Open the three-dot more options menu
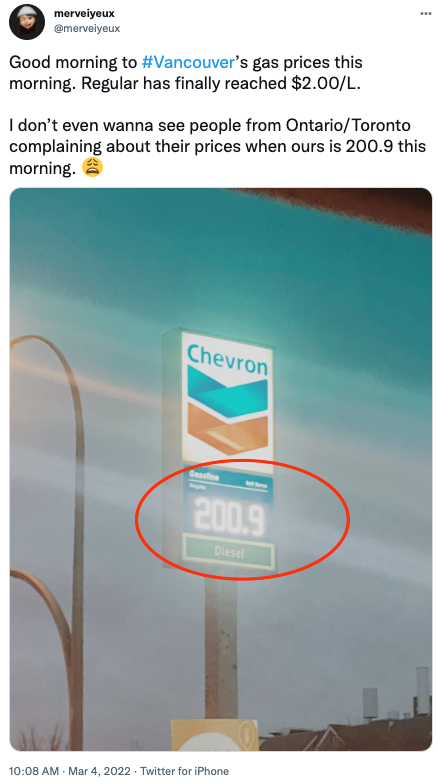 coord(426,13)
